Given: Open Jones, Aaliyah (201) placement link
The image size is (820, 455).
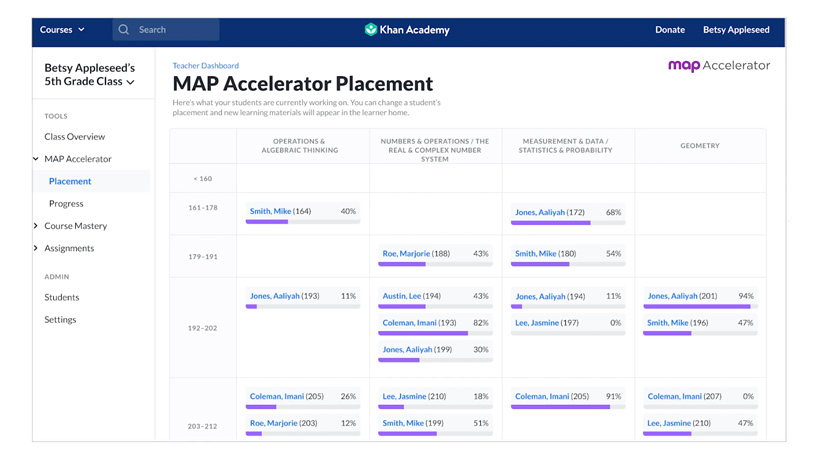Looking at the screenshot, I should 673,296.
